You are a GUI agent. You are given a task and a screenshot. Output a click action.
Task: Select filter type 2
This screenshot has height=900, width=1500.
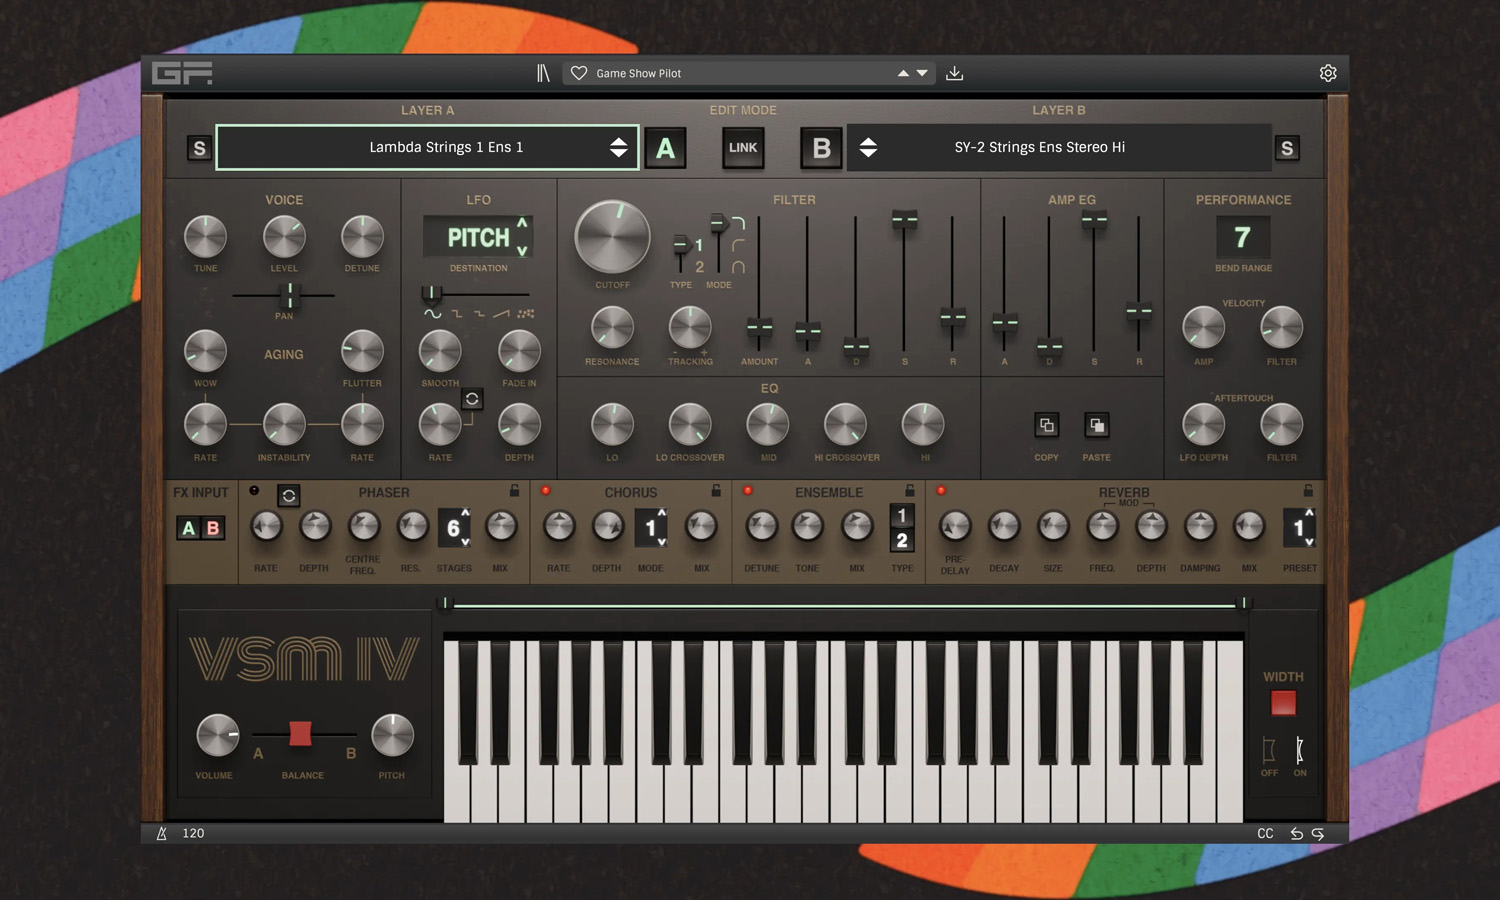point(699,267)
